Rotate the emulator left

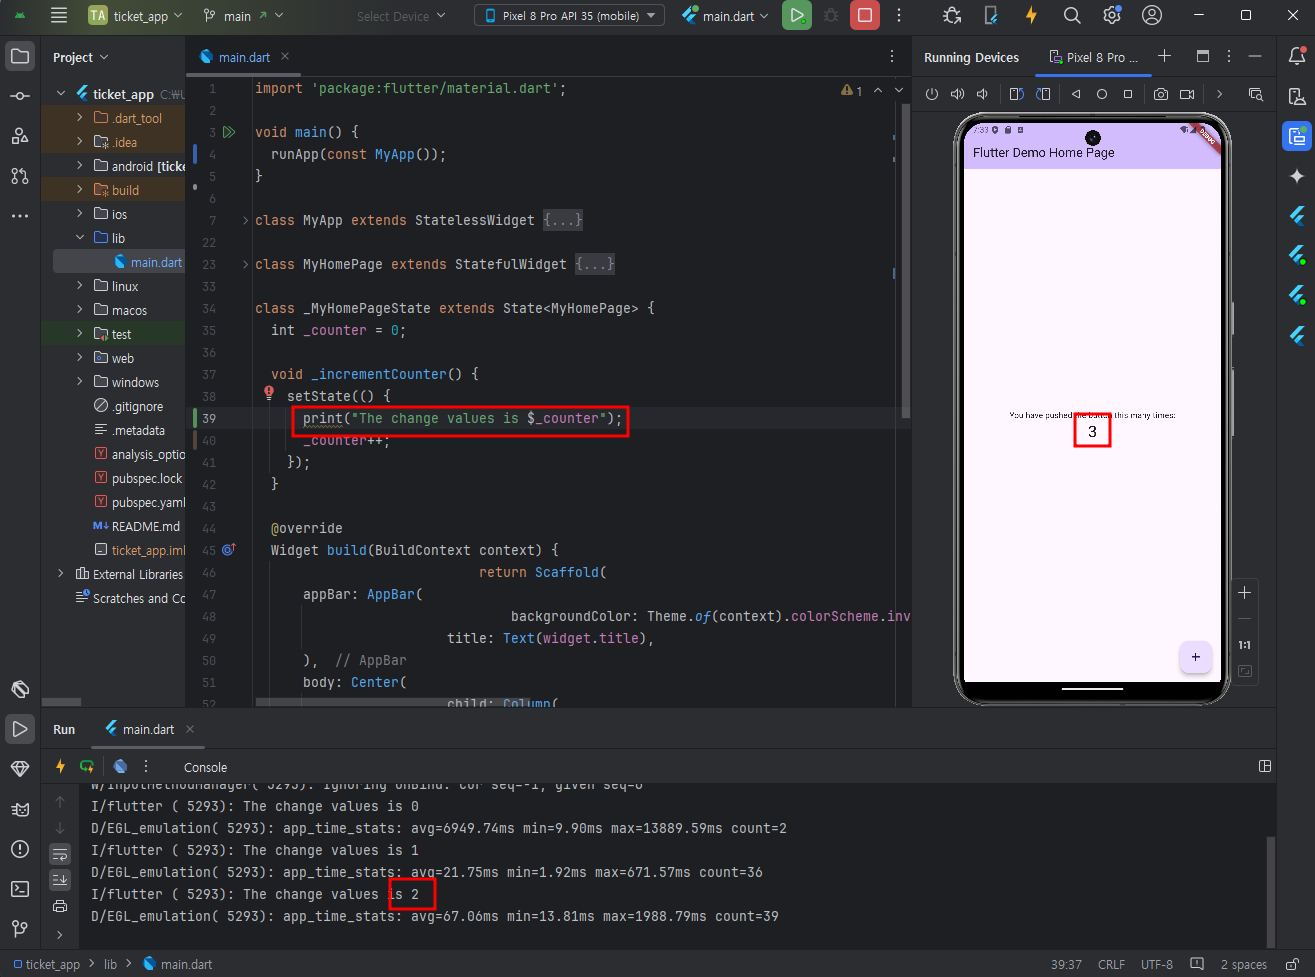[x=1016, y=94]
